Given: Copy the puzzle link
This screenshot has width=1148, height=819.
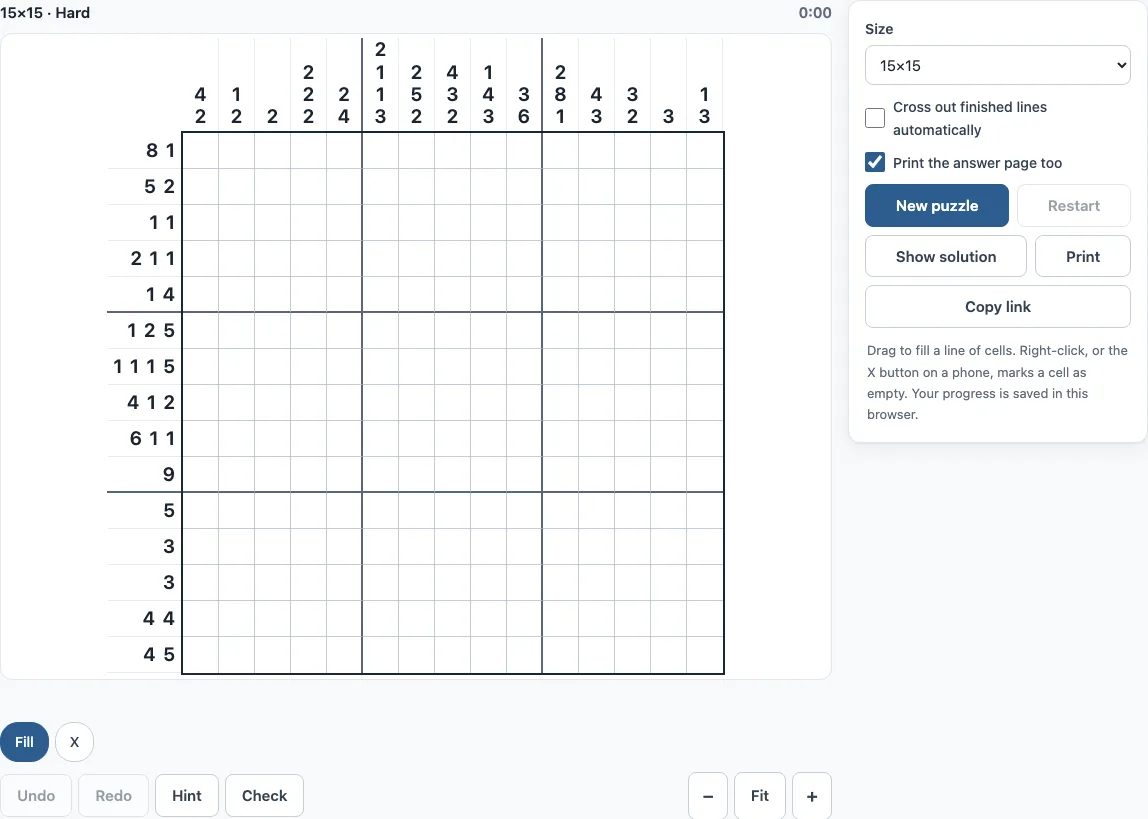Looking at the screenshot, I should 997,307.
